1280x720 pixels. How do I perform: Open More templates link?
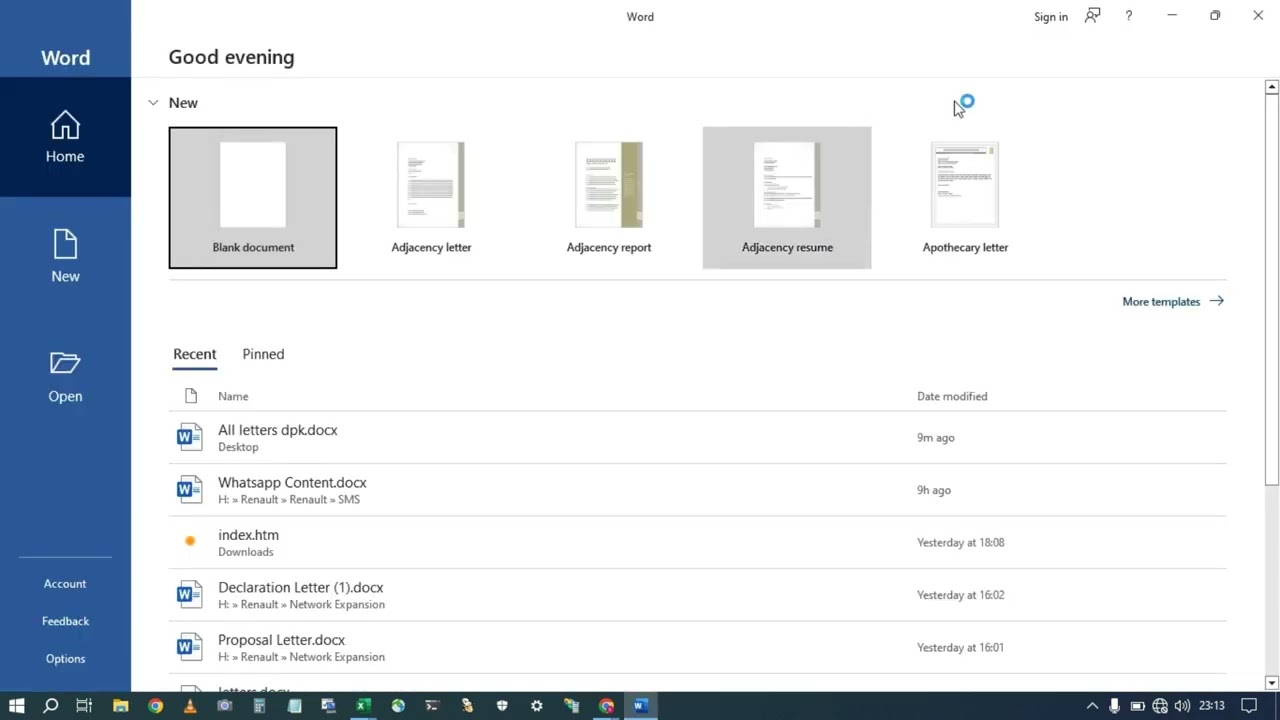coord(1173,301)
